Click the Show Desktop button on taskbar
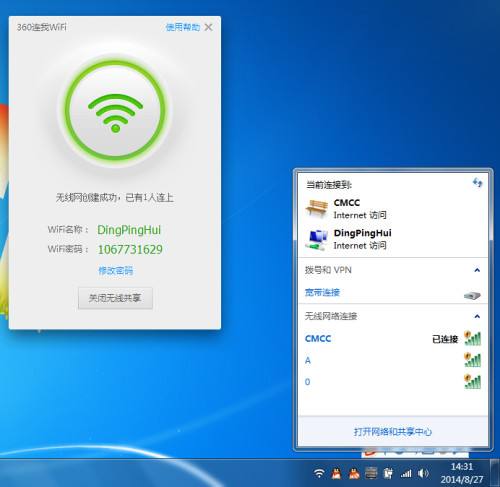 pos(495,473)
